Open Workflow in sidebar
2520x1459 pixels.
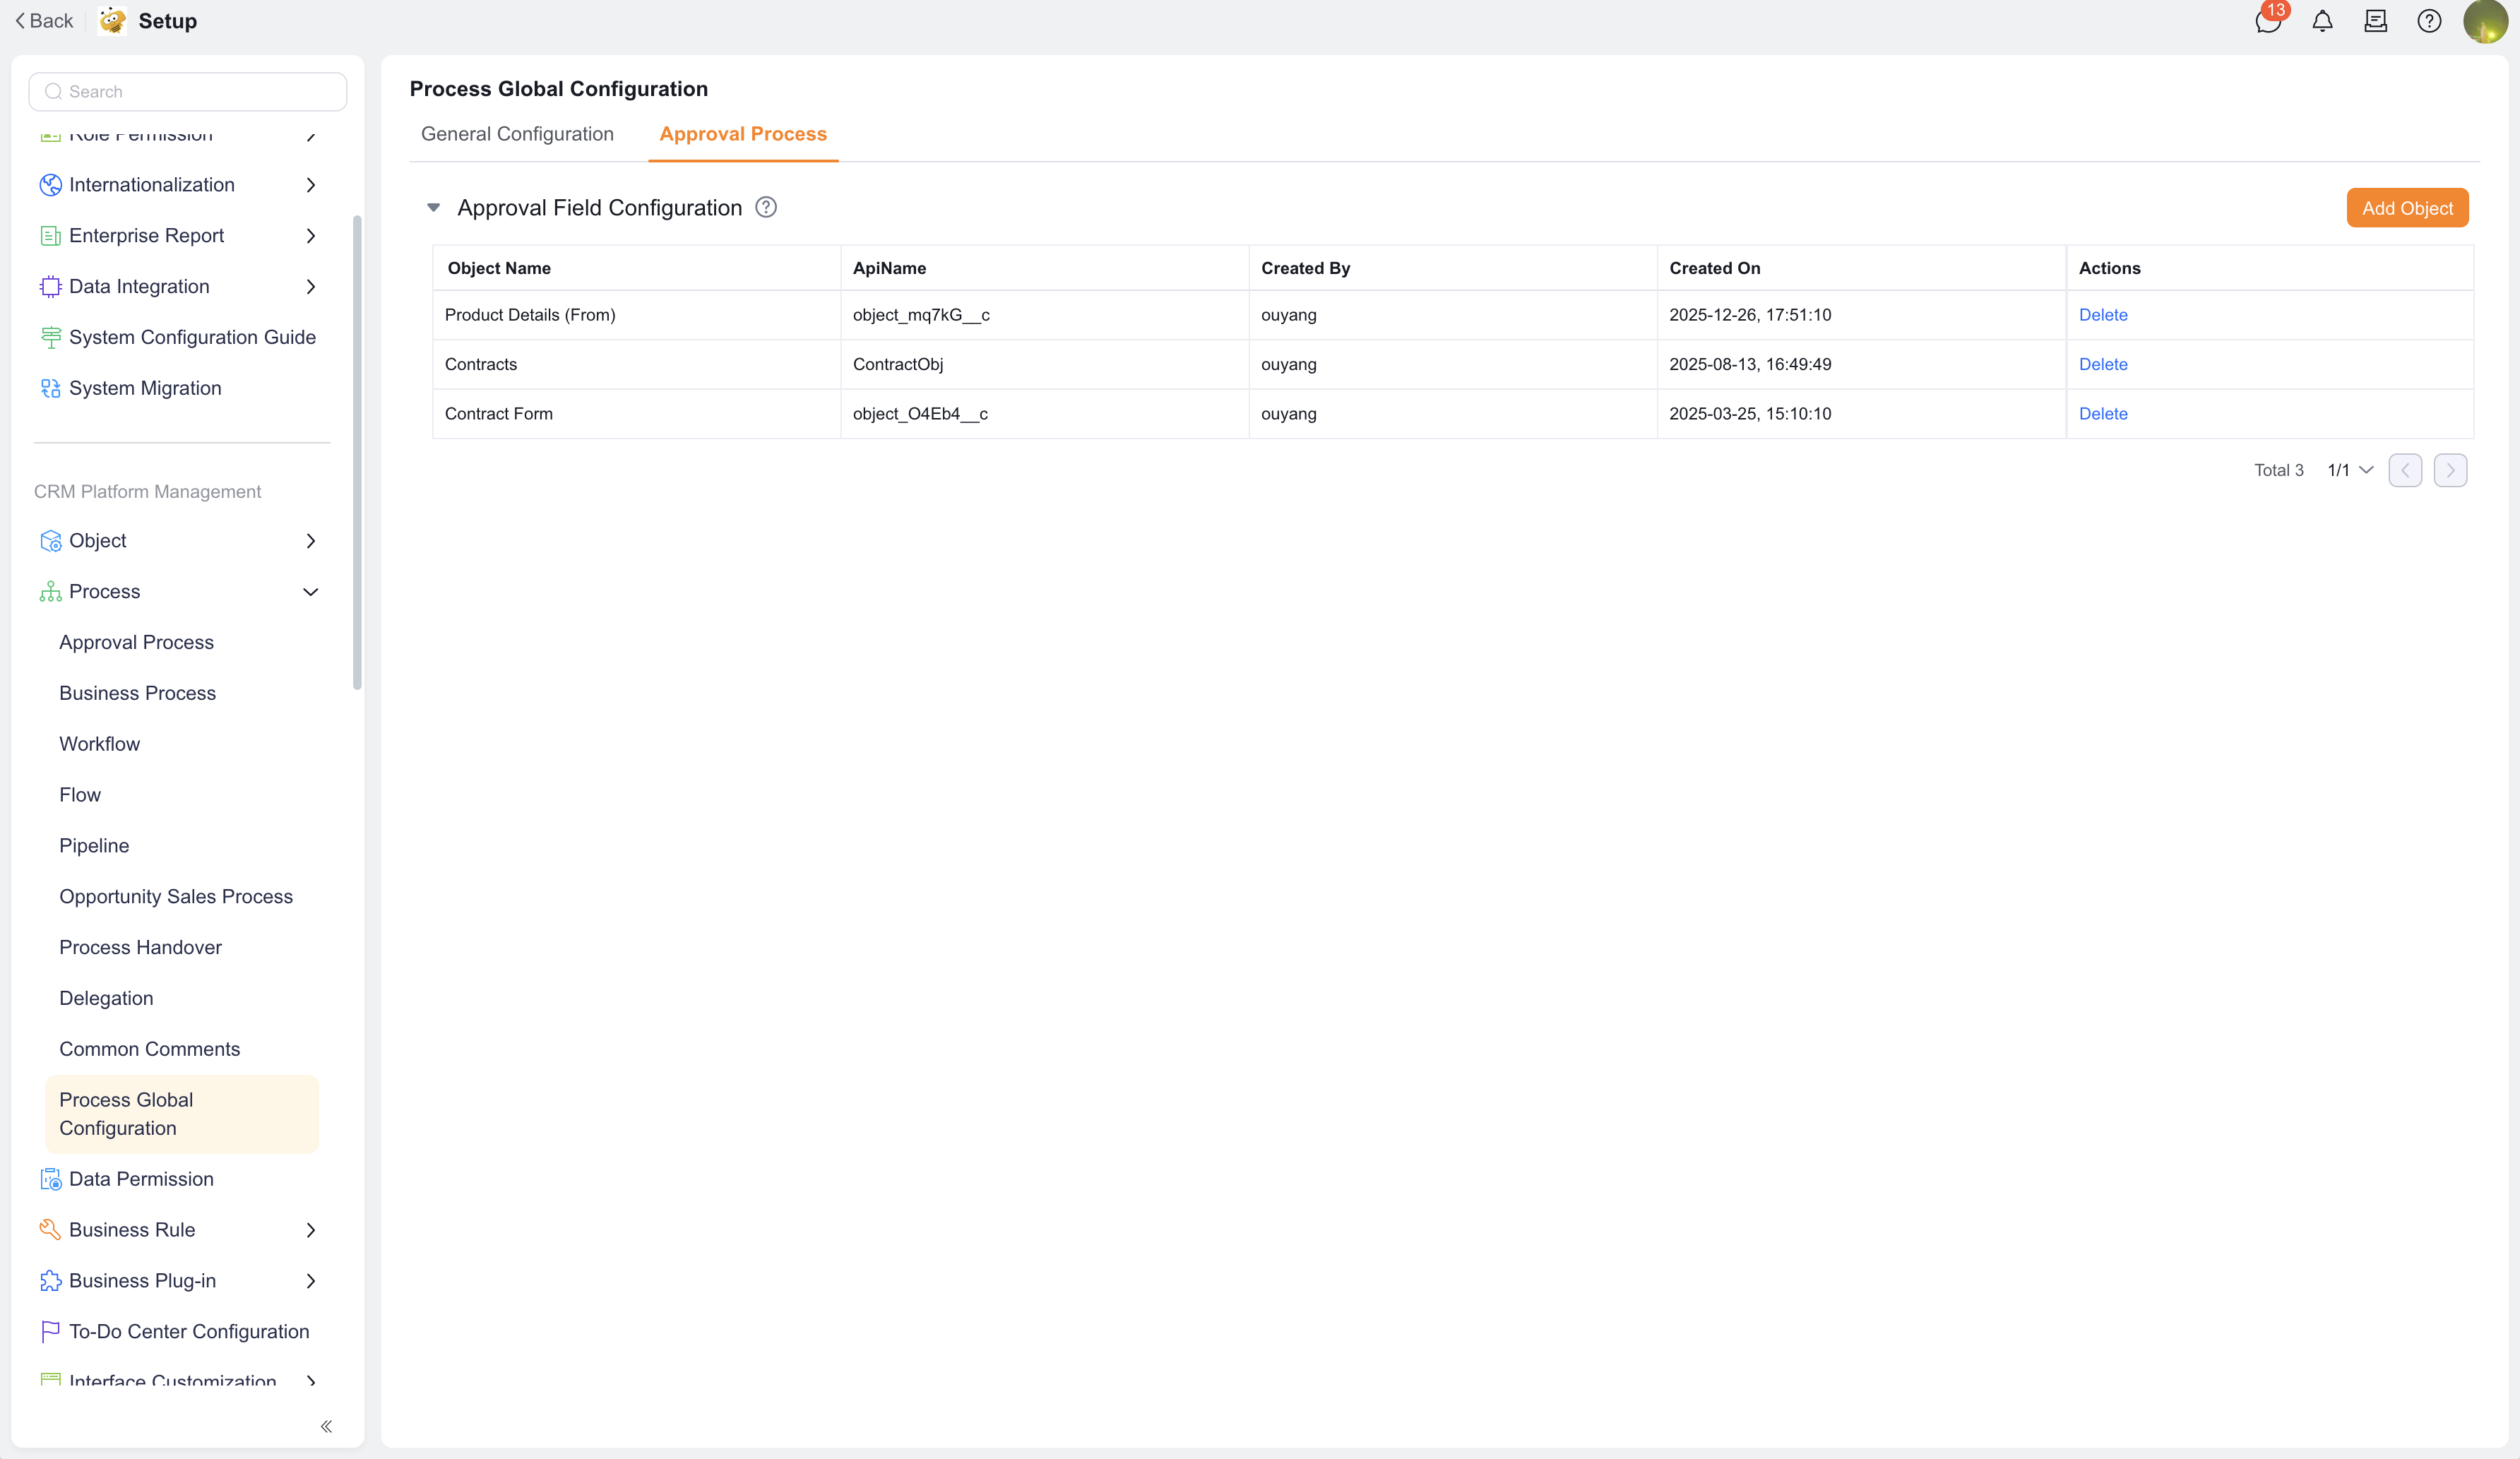pos(99,744)
